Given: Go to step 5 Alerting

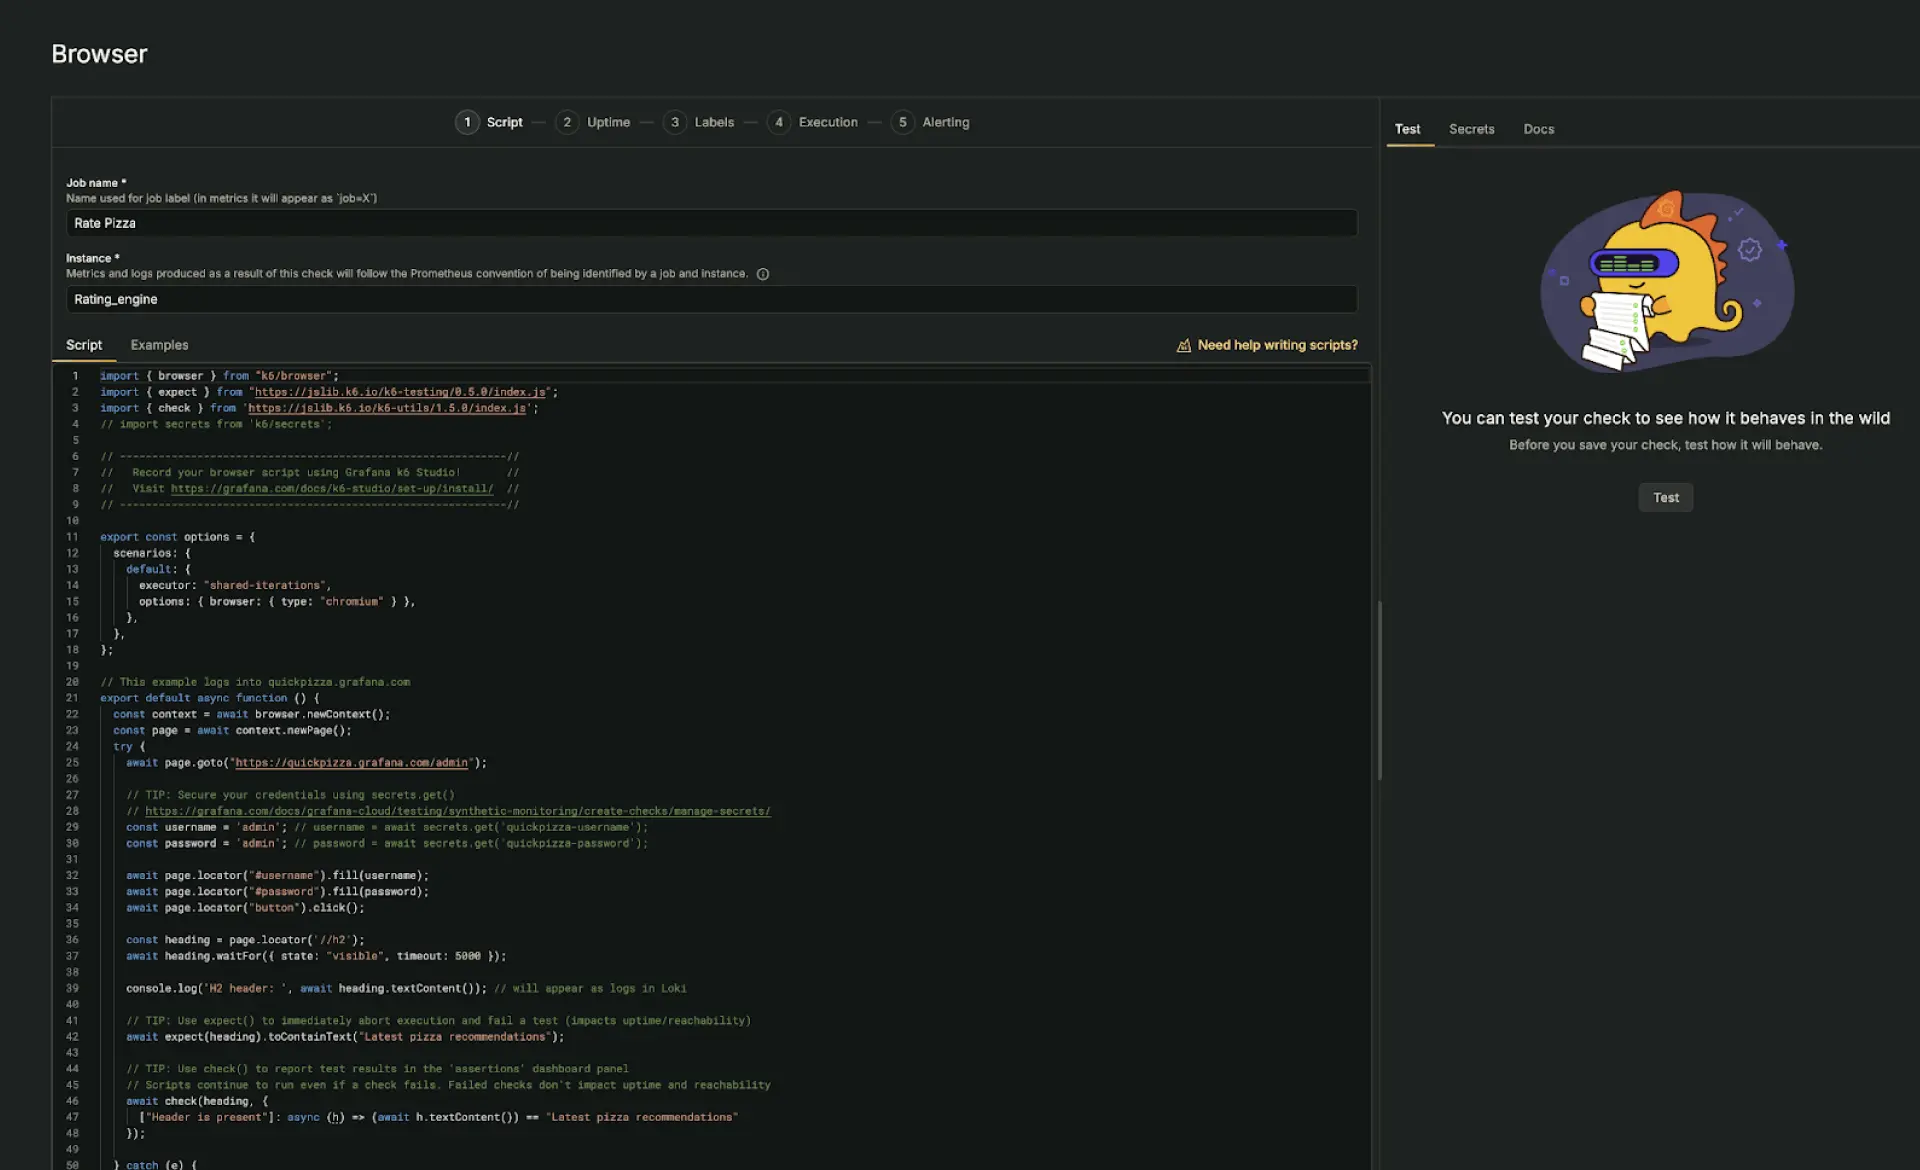Looking at the screenshot, I should coord(930,122).
